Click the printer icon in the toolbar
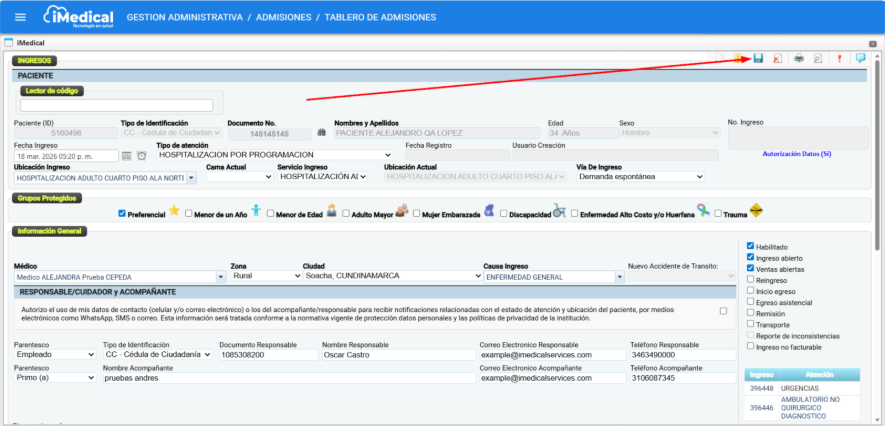The height and width of the screenshot is (426, 885). tap(799, 59)
